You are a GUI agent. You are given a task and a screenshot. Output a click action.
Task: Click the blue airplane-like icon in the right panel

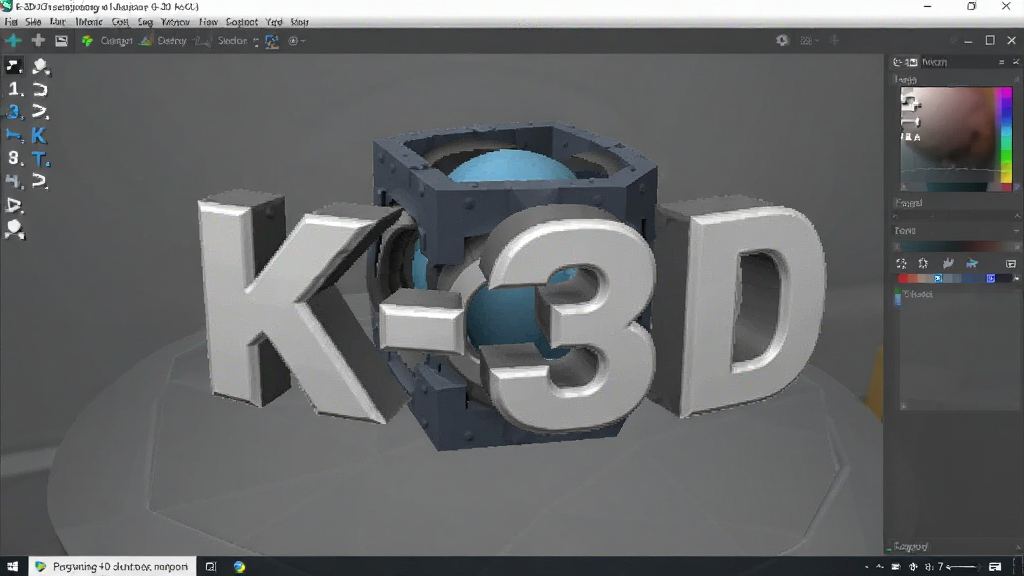click(x=972, y=264)
